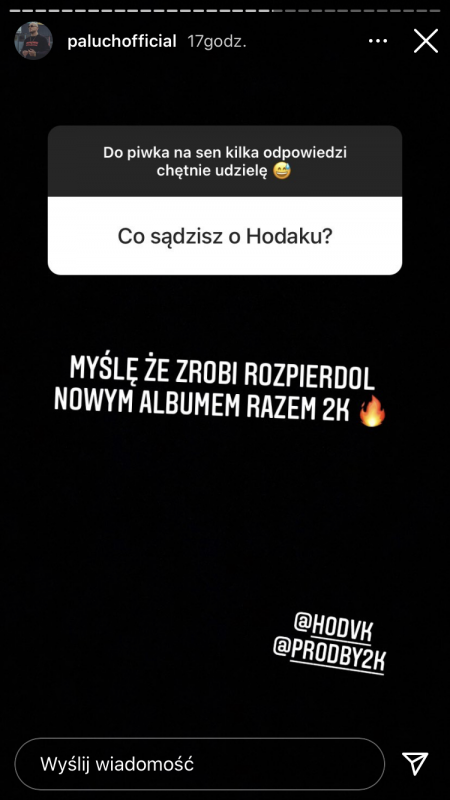
Task: Tap the fire emoji after RAZEM 2K
Action: click(x=373, y=412)
